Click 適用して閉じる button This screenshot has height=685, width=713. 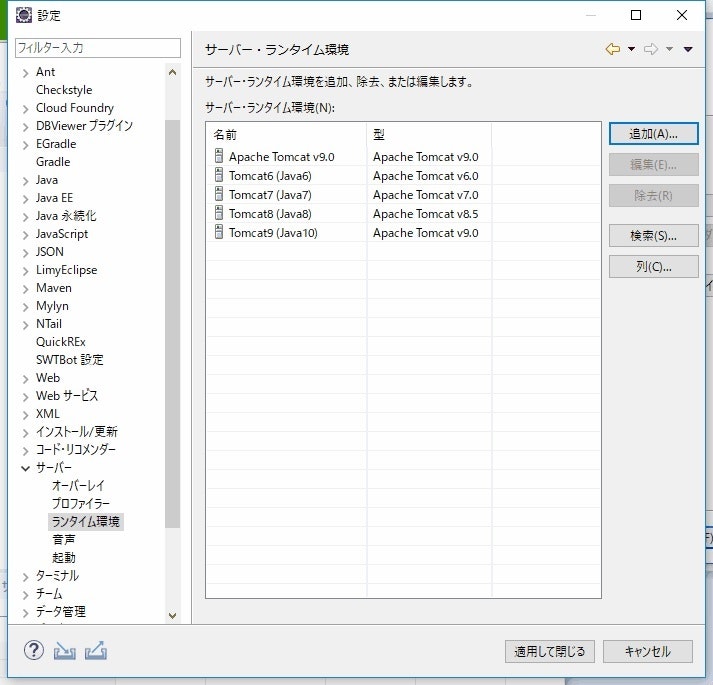(549, 651)
